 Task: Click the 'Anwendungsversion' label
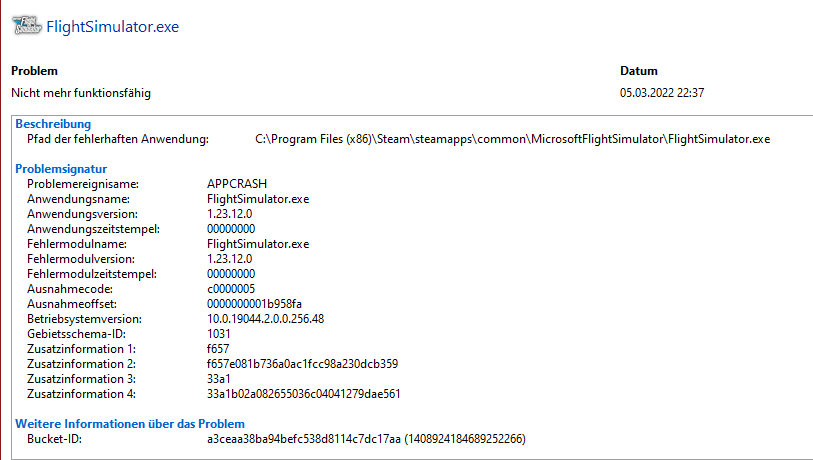(x=82, y=214)
